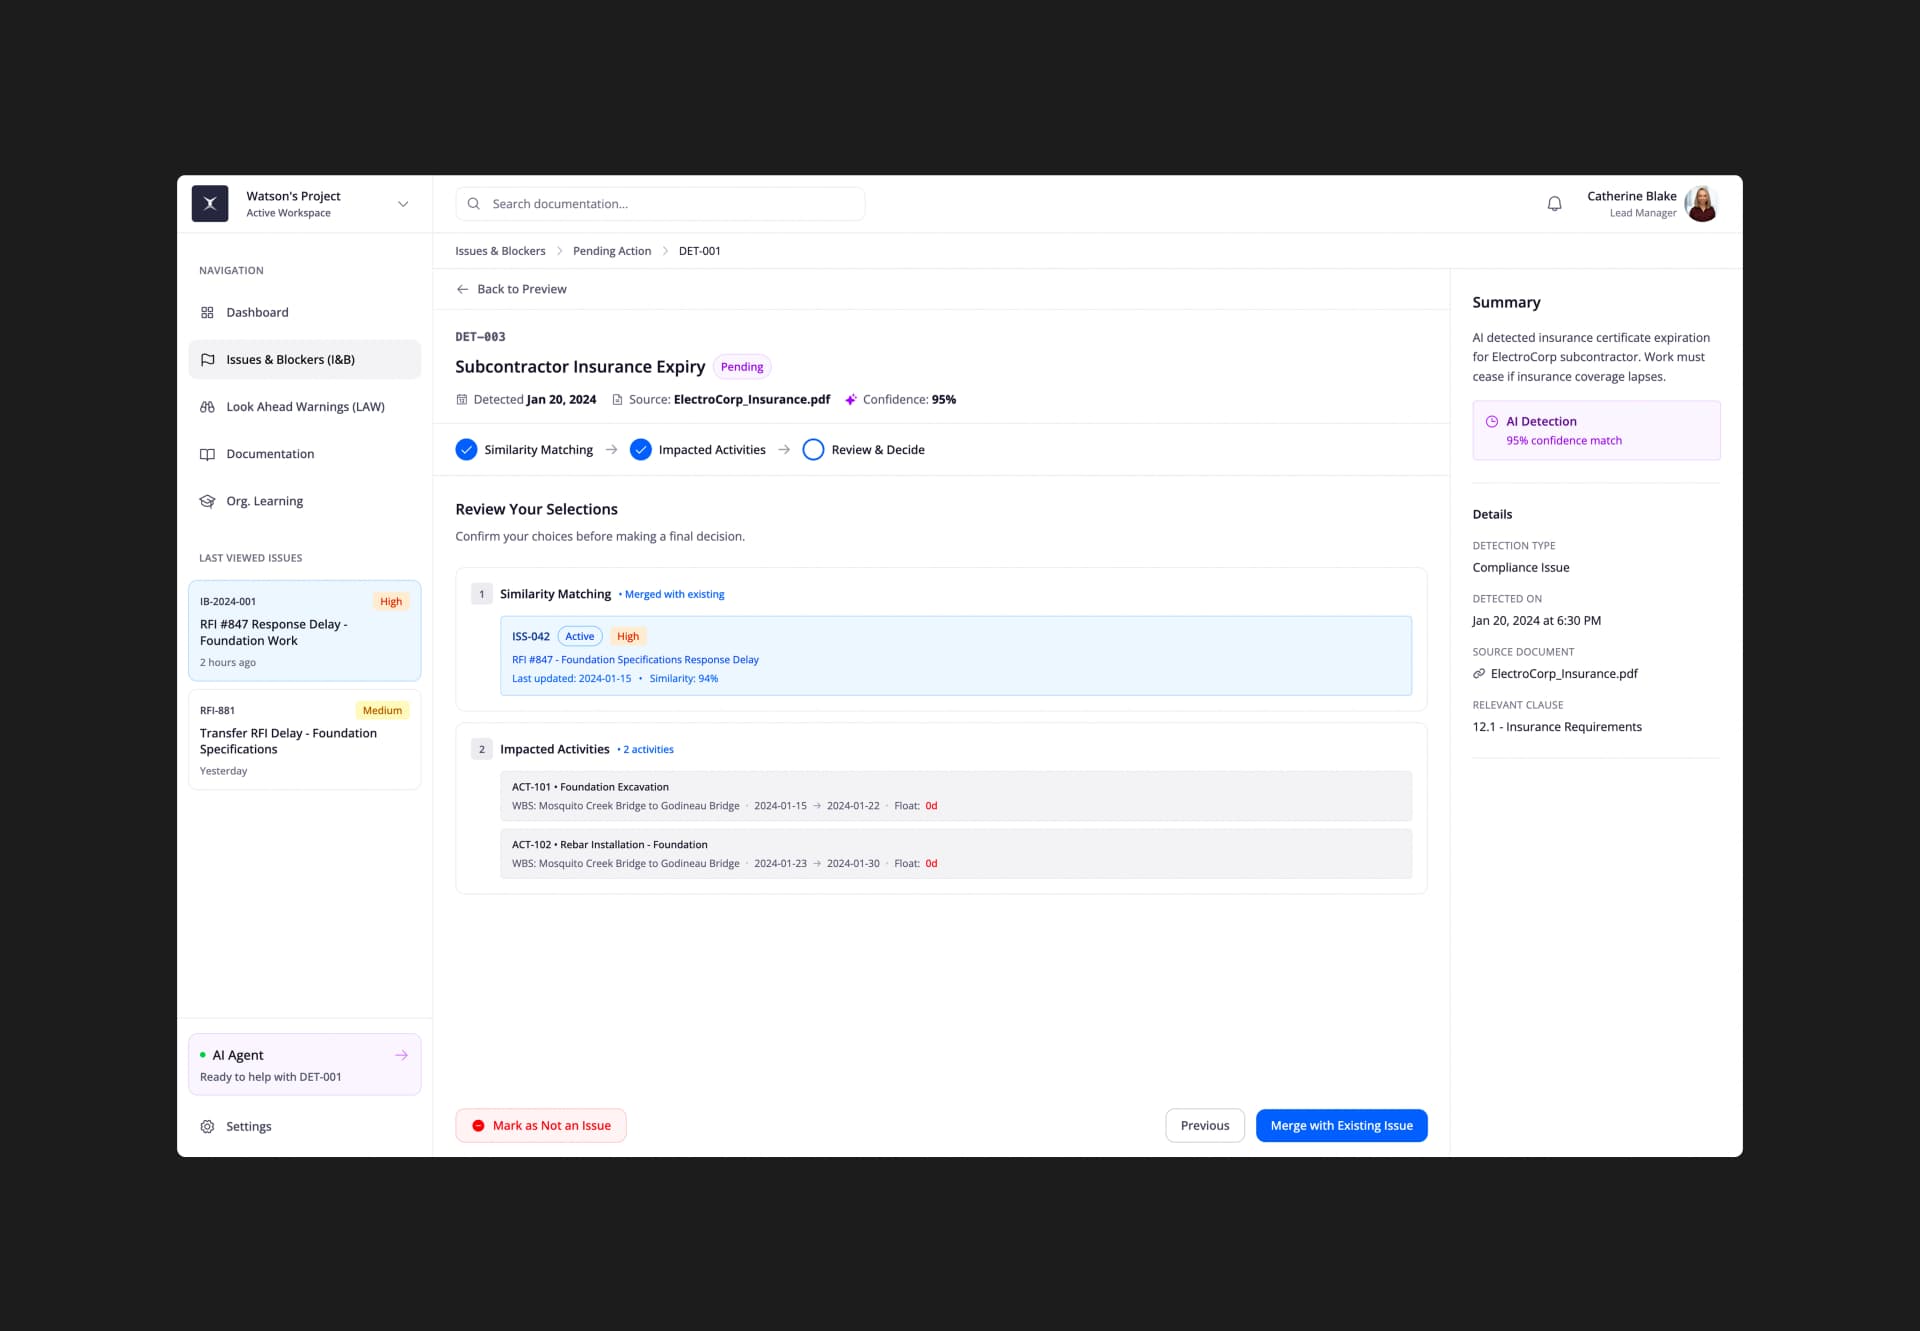
Task: Click the Org. Learning graduation cap icon
Action: (x=207, y=501)
